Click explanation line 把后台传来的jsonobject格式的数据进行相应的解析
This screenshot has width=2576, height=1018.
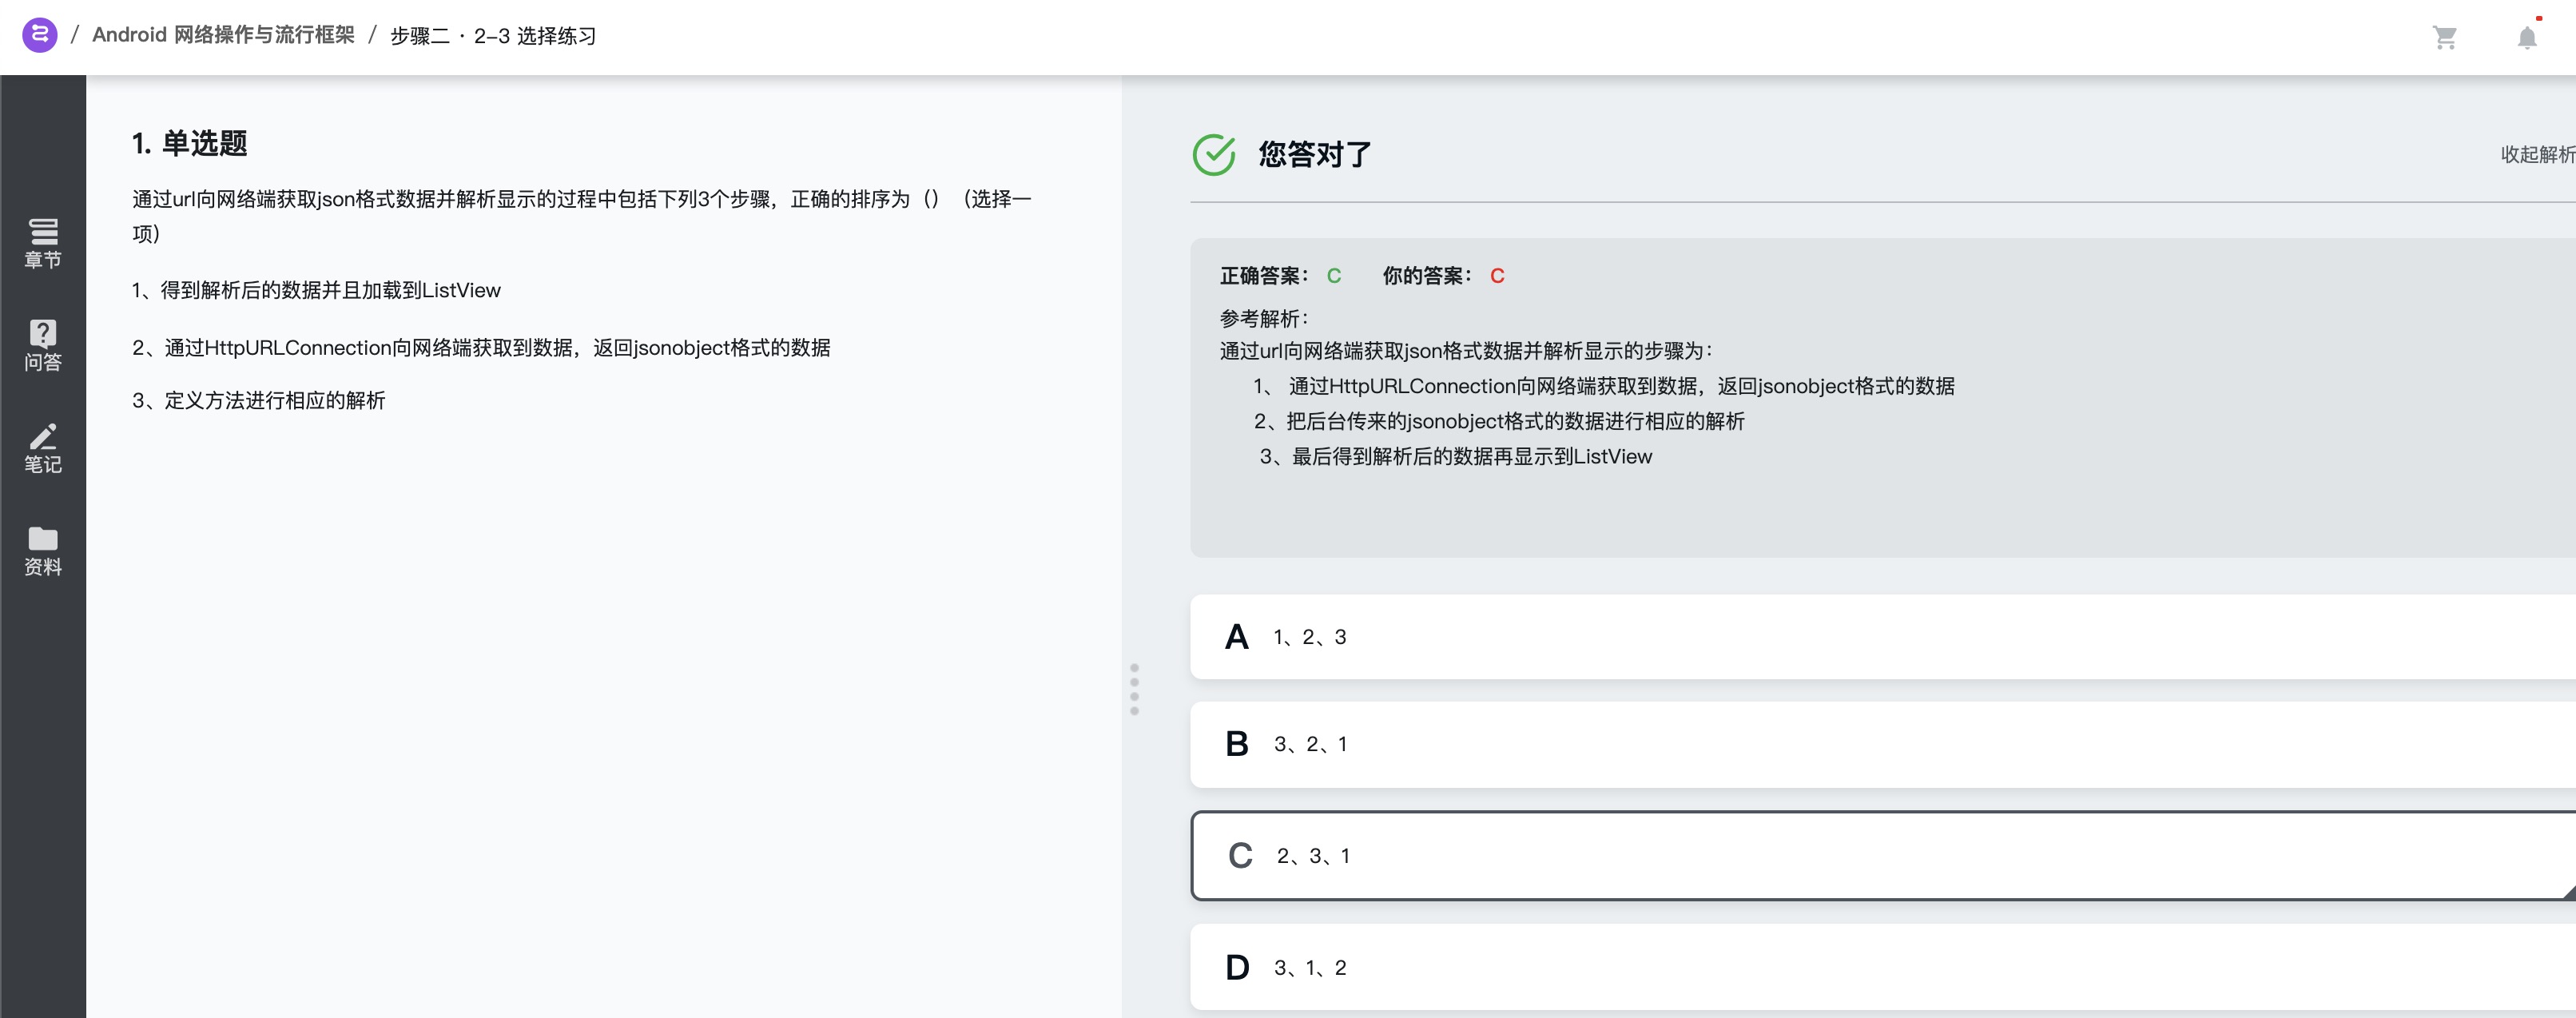(1516, 421)
